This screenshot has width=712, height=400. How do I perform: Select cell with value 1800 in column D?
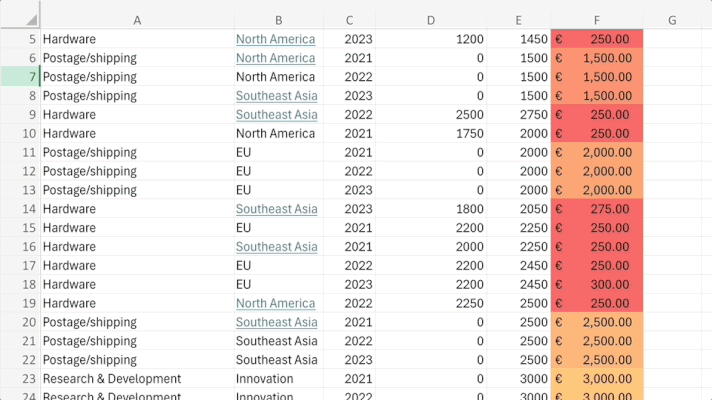click(x=430, y=209)
